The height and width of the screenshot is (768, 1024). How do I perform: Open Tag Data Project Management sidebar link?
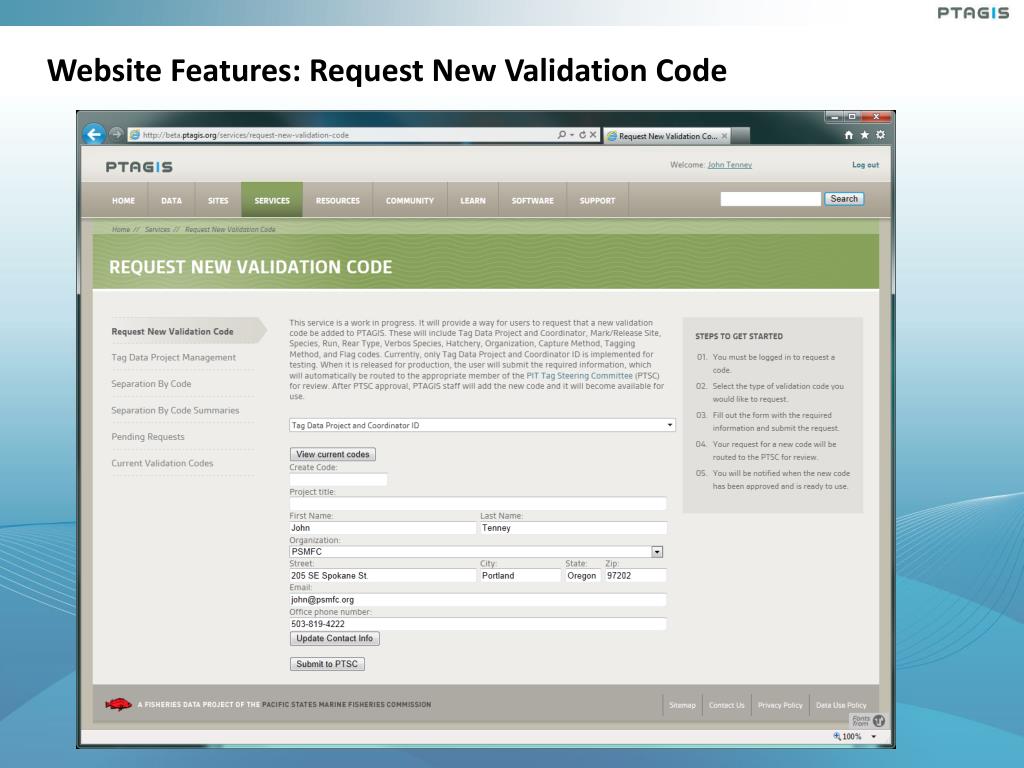pos(174,357)
